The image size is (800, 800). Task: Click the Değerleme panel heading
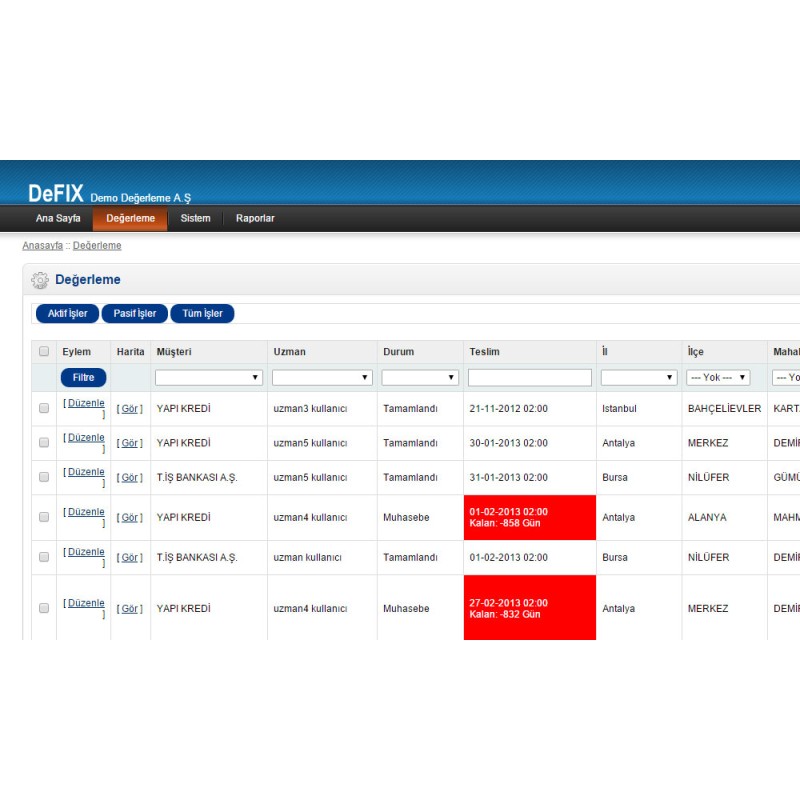[x=88, y=280]
